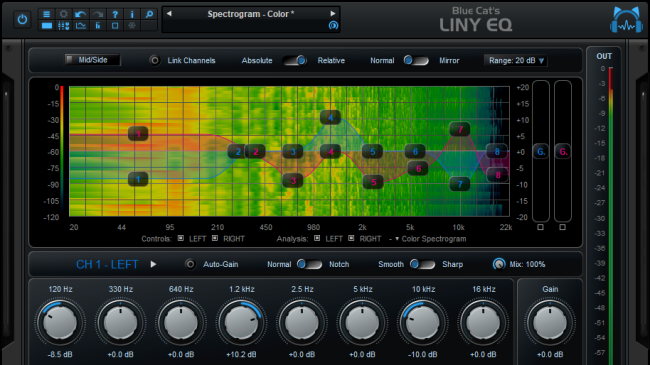This screenshot has height=365, width=650.
Task: Click the filled rectangle view icon
Action: point(46,26)
